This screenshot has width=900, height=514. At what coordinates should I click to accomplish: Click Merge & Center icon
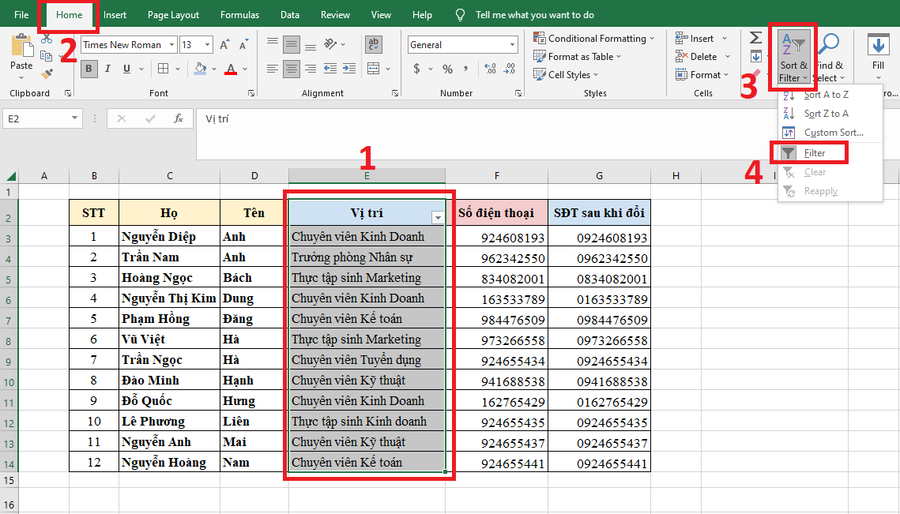(x=373, y=69)
